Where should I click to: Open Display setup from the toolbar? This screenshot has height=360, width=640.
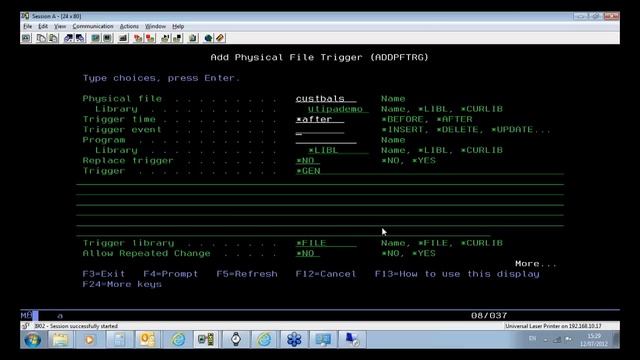pyautogui.click(x=95, y=38)
